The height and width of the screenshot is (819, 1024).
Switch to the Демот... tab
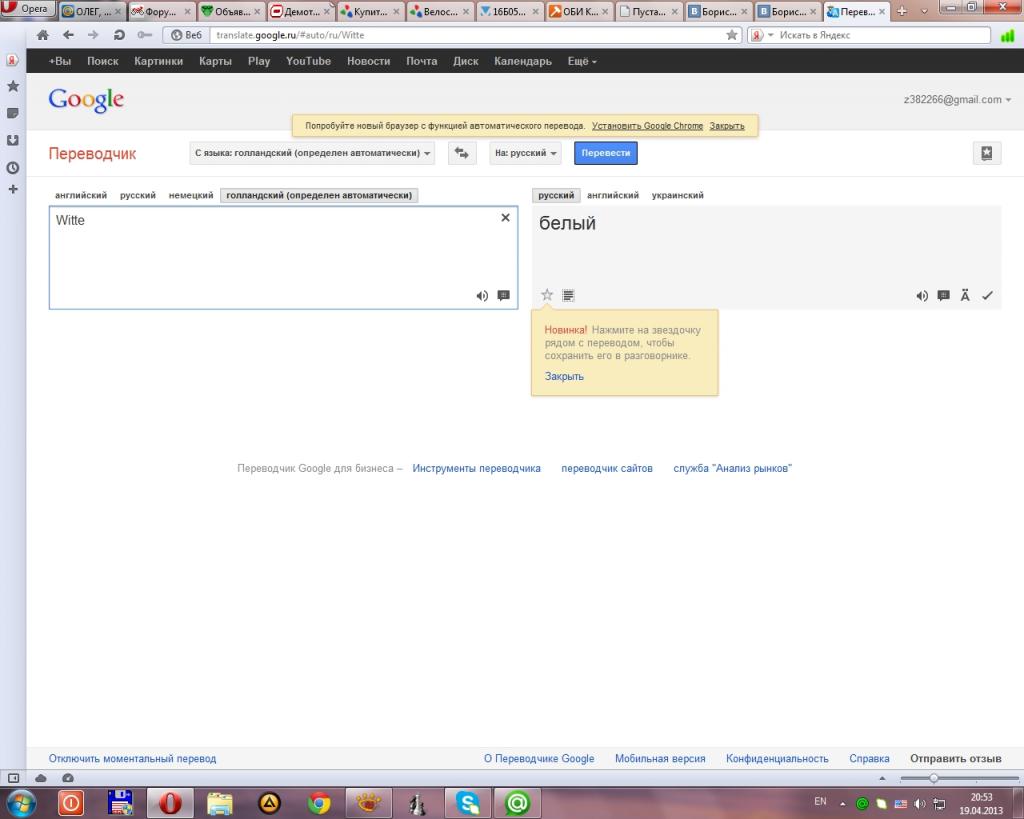click(x=300, y=11)
